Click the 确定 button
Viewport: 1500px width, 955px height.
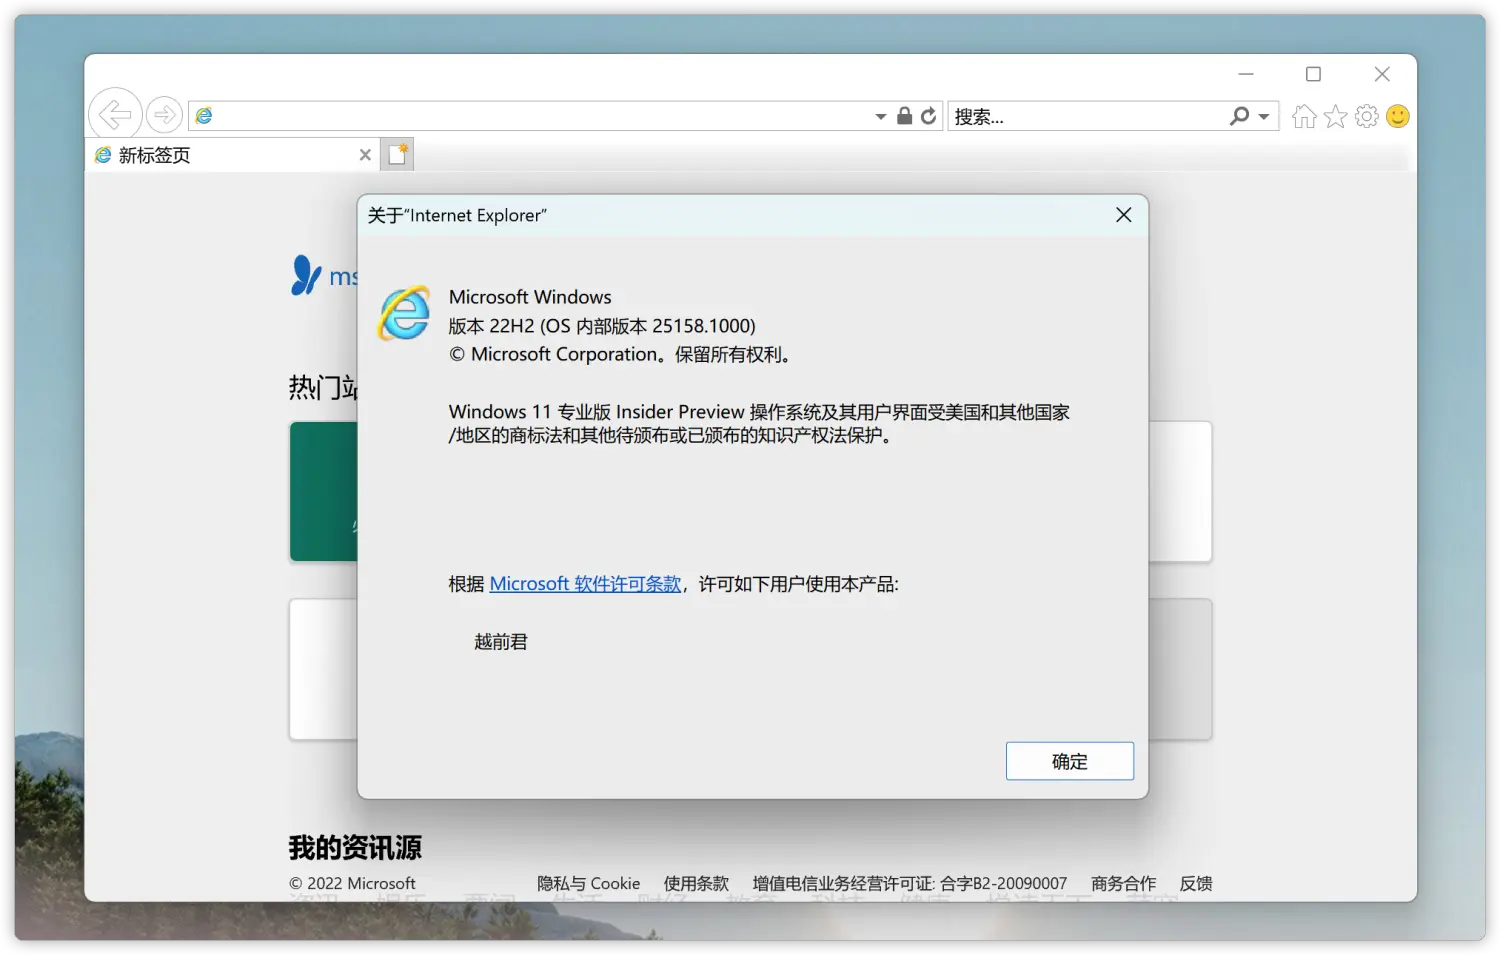tap(1070, 761)
